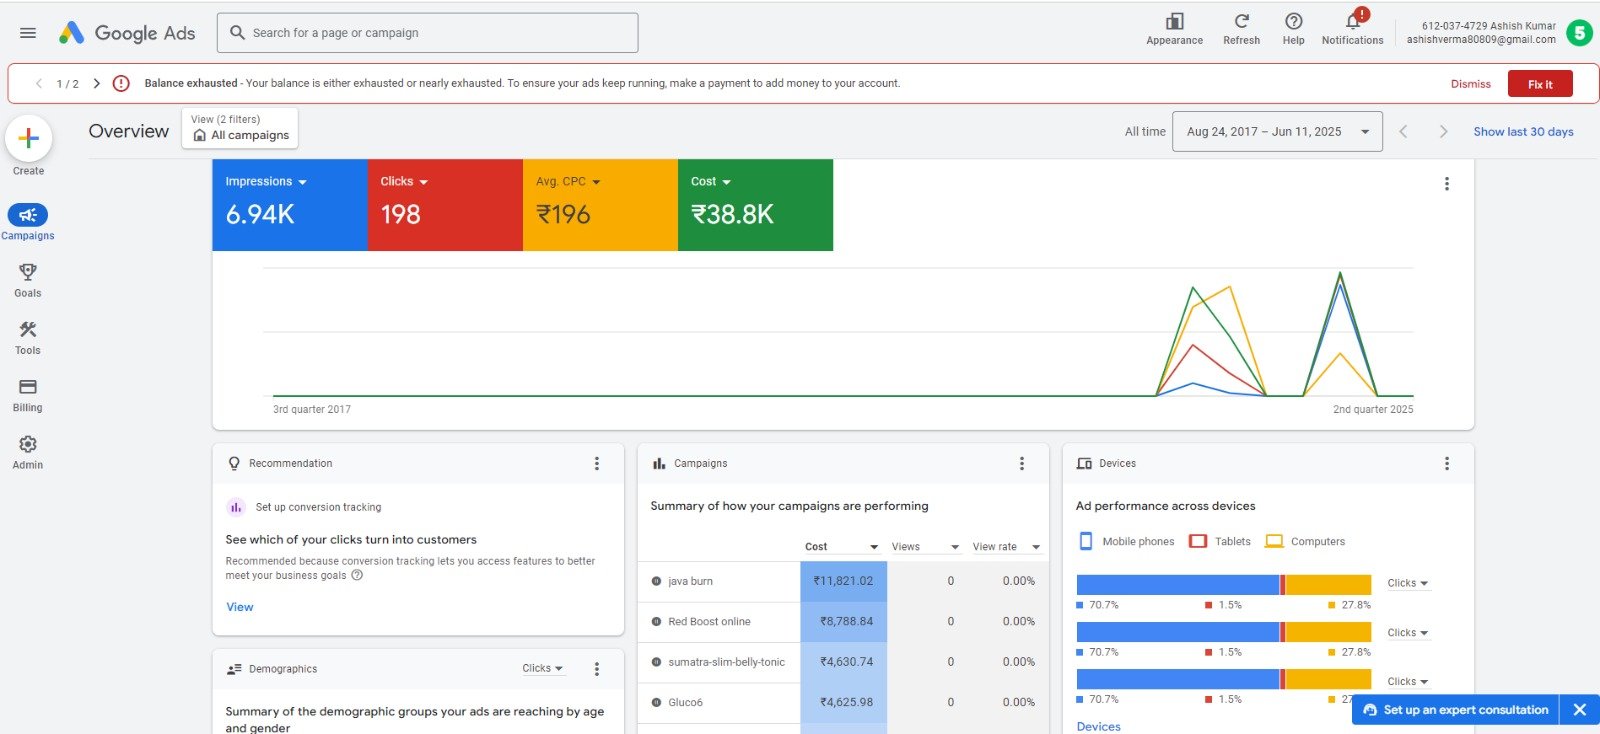Dismiss the balance exhausted alert
Viewport: 1600px width, 734px height.
1470,84
